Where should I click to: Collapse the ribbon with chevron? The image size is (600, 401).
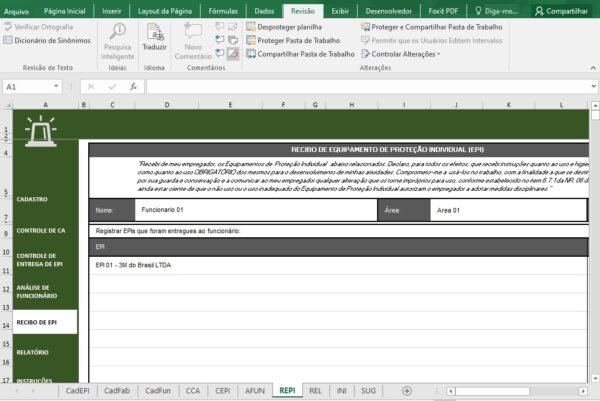593,68
